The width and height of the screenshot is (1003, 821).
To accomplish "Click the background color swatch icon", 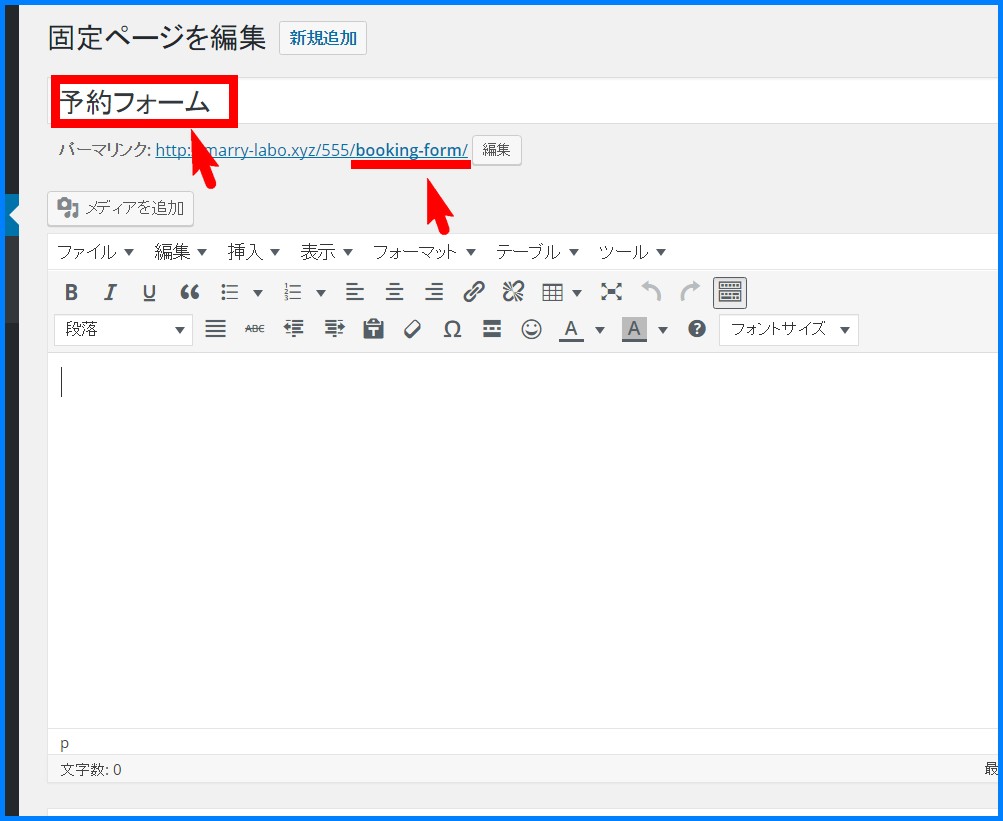I will coord(634,329).
